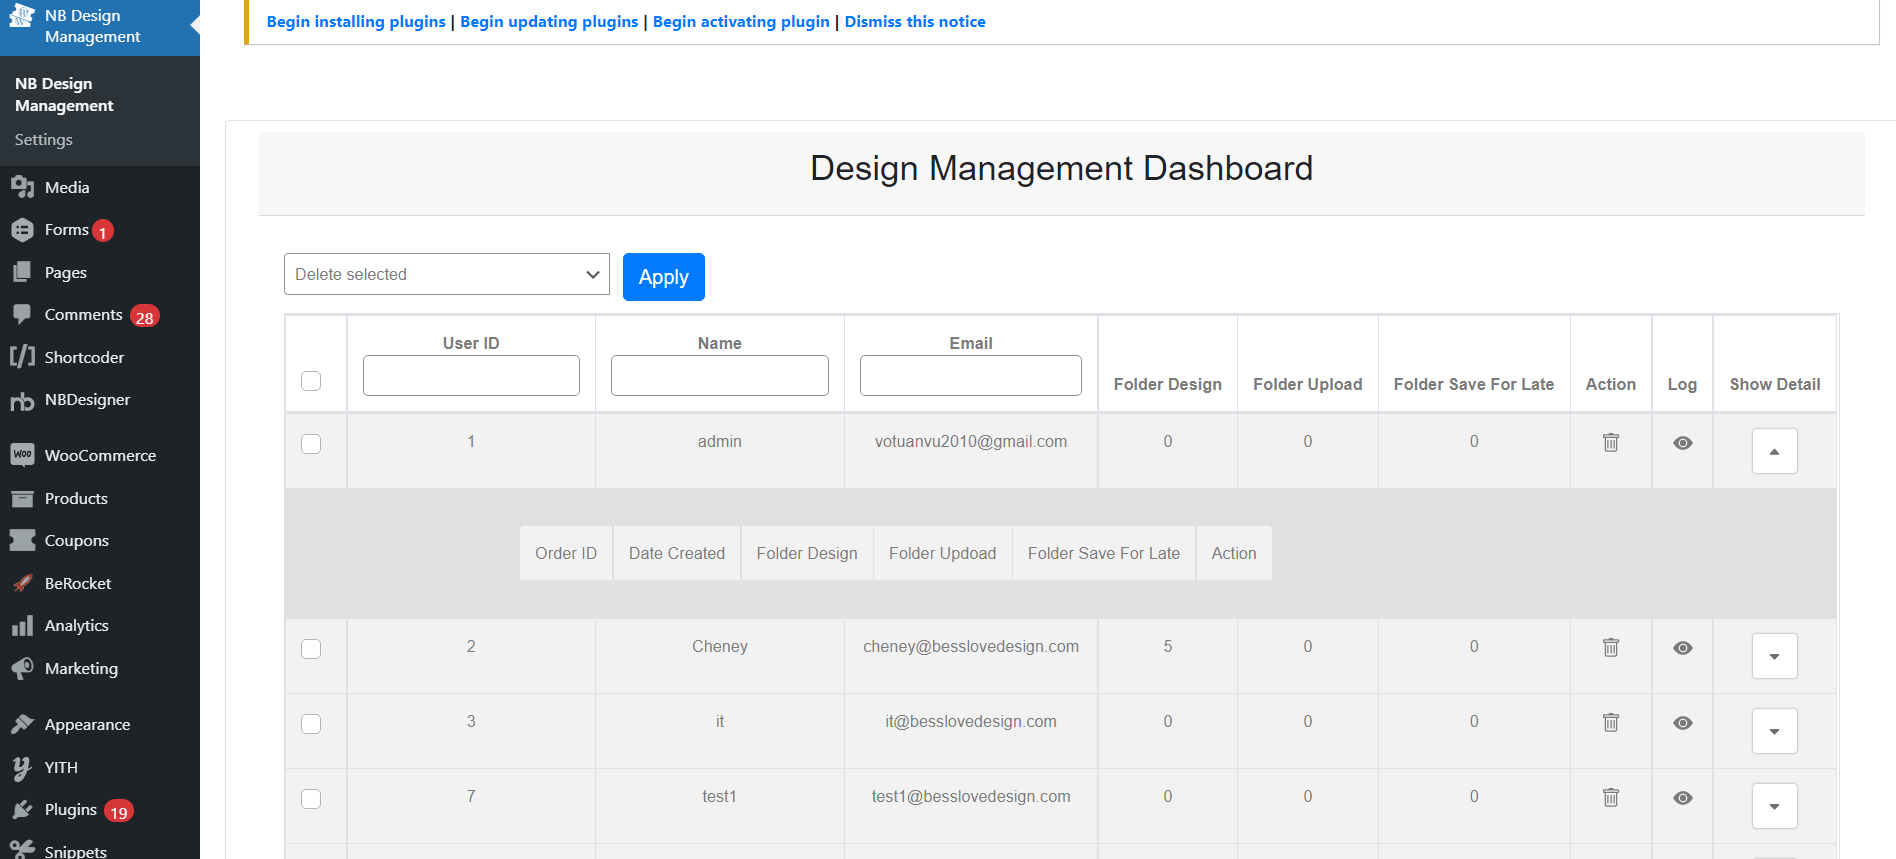View log eye icon for admin

(1682, 443)
